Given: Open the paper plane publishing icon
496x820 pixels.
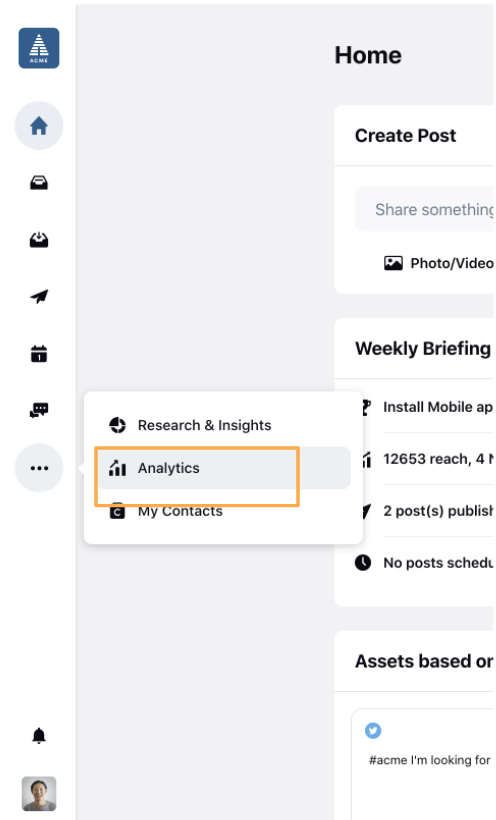Looking at the screenshot, I should point(39,297).
